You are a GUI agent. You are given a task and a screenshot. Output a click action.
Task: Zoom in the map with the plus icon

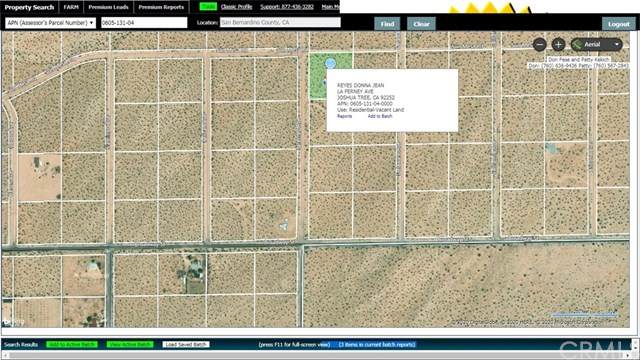[x=558, y=44]
